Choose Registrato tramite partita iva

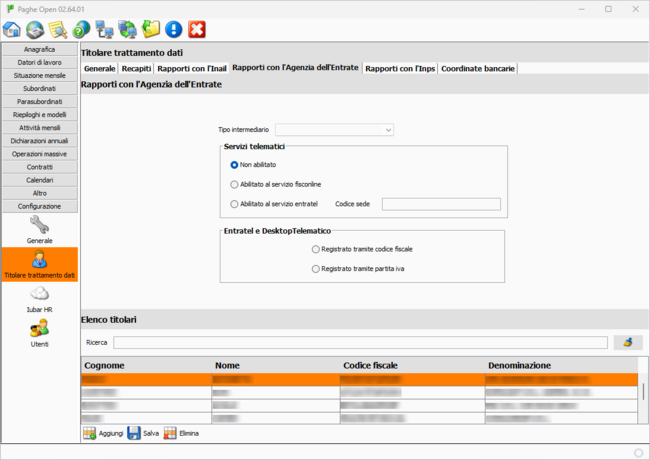[x=316, y=269]
